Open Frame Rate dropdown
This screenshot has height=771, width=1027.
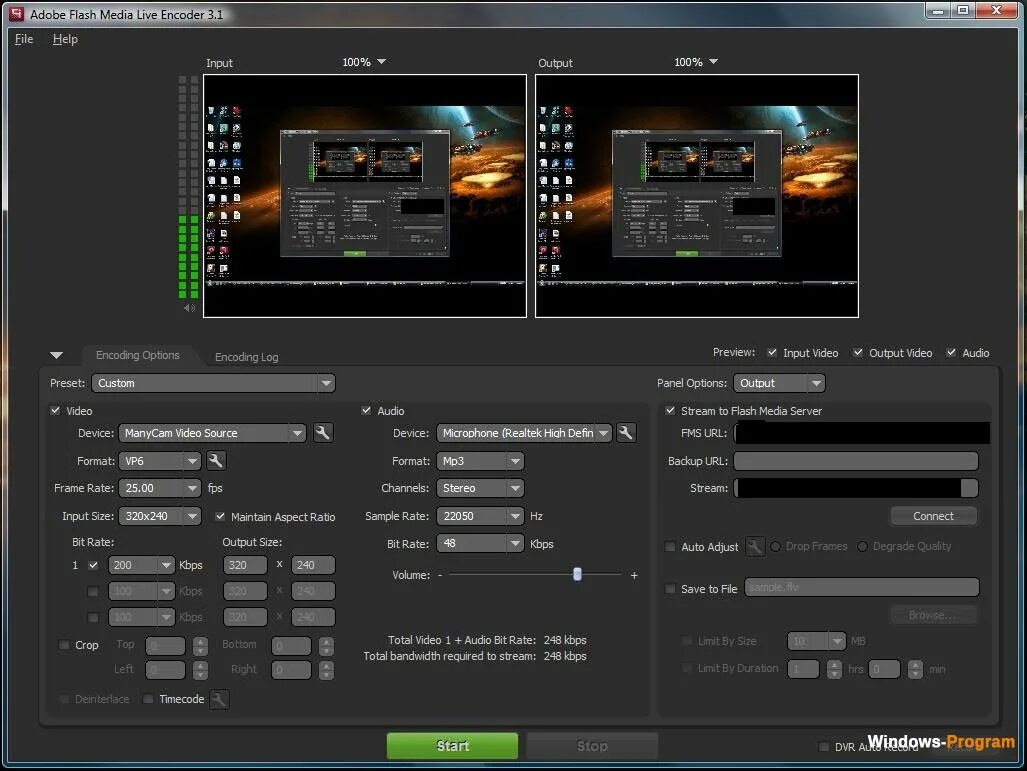pos(160,488)
